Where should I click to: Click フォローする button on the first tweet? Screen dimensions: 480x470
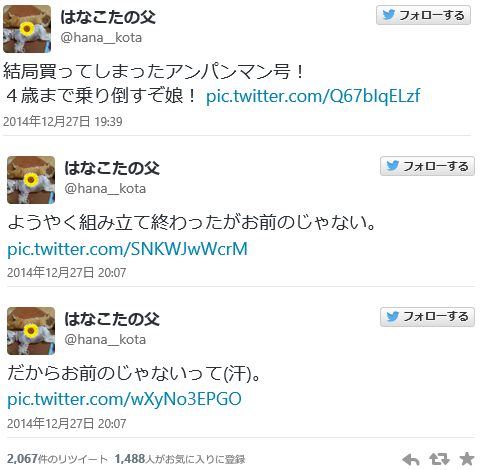tap(423, 15)
